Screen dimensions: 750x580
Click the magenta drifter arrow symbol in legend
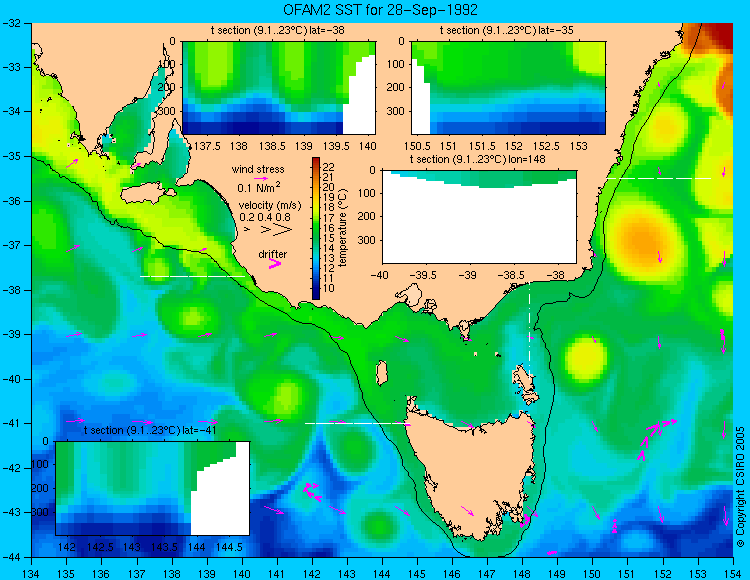point(275,264)
